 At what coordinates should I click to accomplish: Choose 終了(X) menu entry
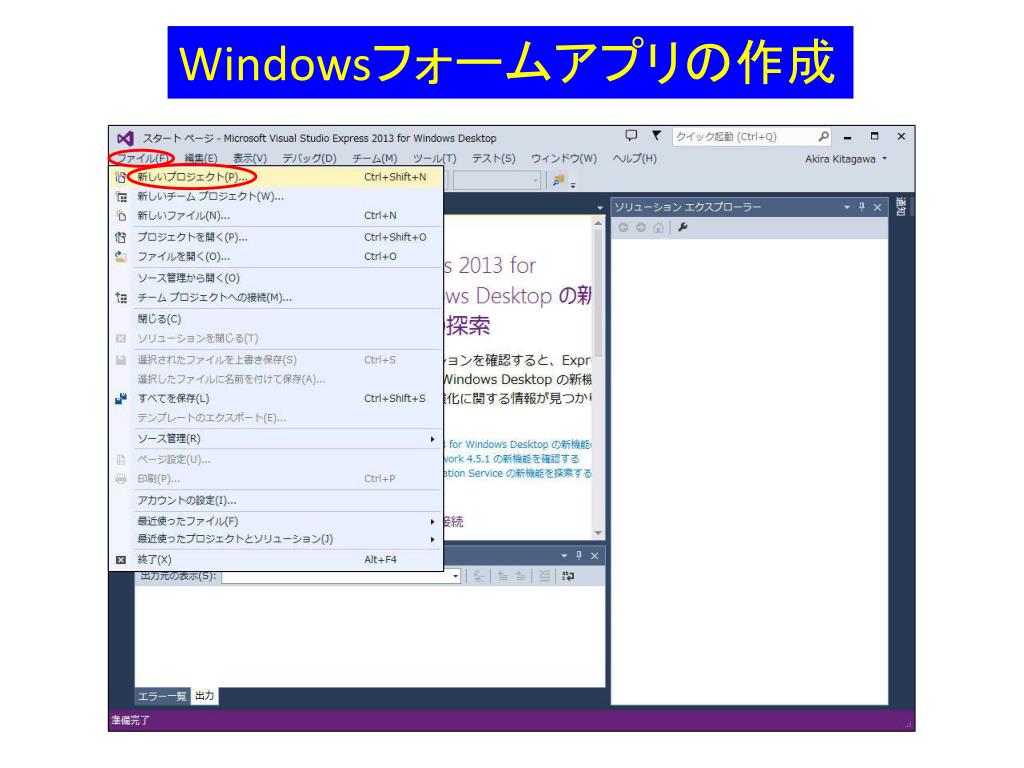278,560
